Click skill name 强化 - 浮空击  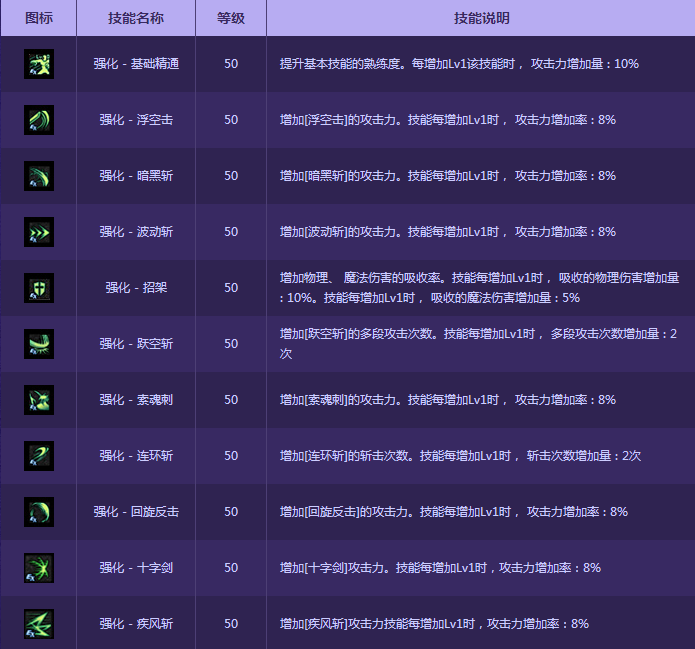(136, 120)
